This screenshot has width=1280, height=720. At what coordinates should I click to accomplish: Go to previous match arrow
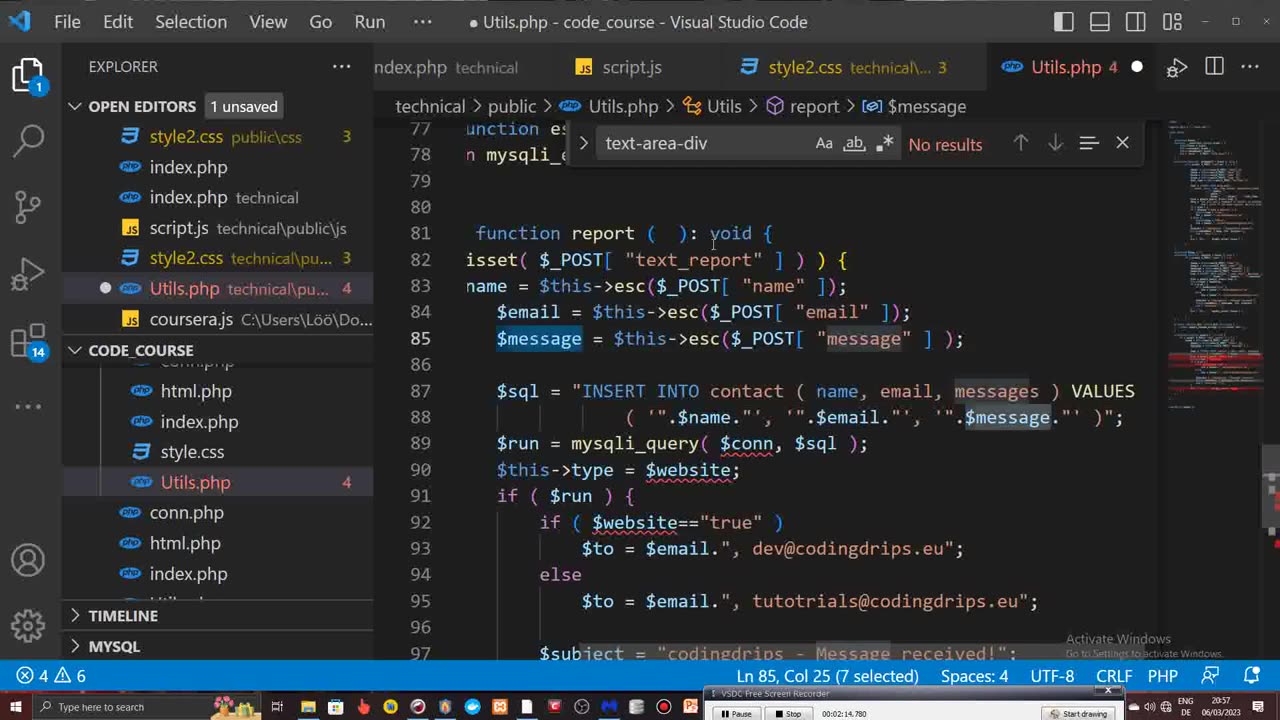(1020, 143)
